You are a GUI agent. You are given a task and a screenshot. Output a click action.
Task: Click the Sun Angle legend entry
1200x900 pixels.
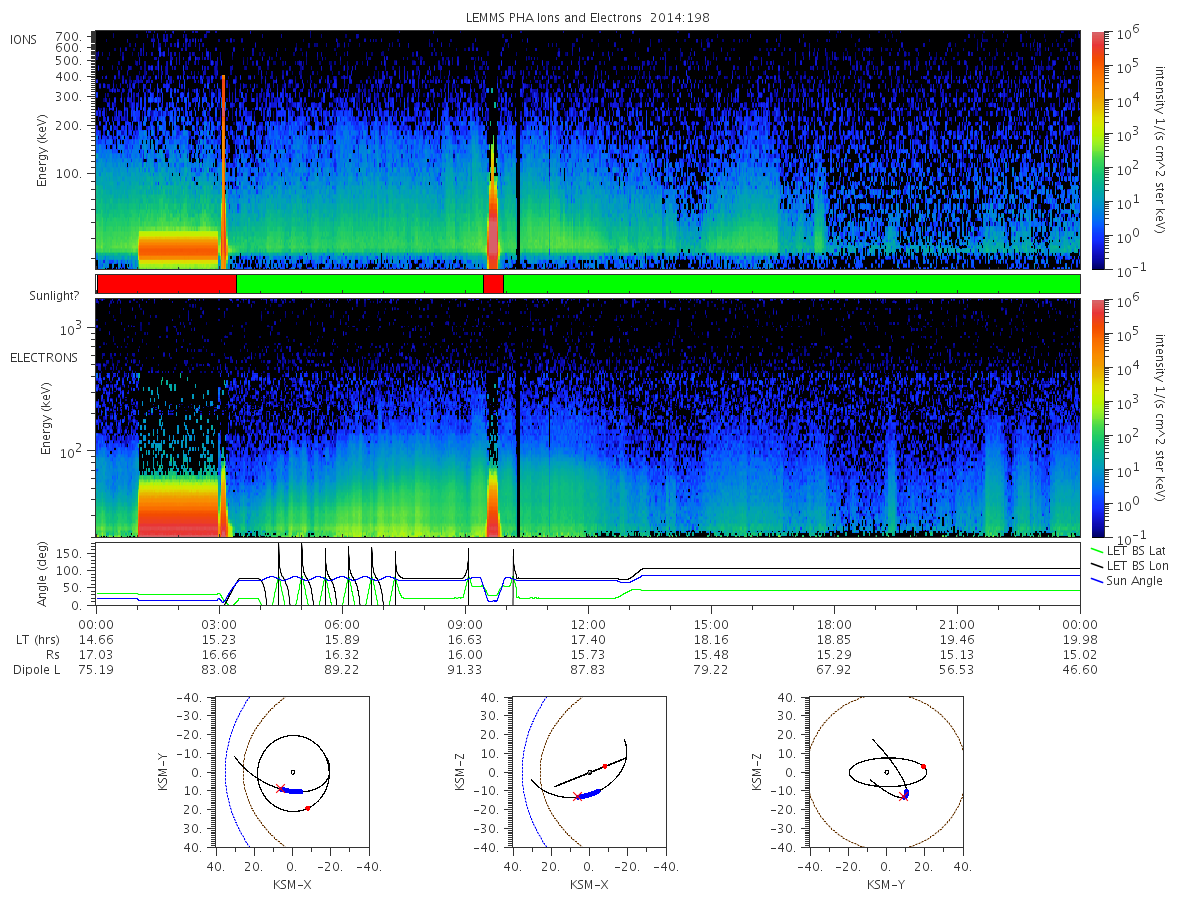(x=1126, y=580)
